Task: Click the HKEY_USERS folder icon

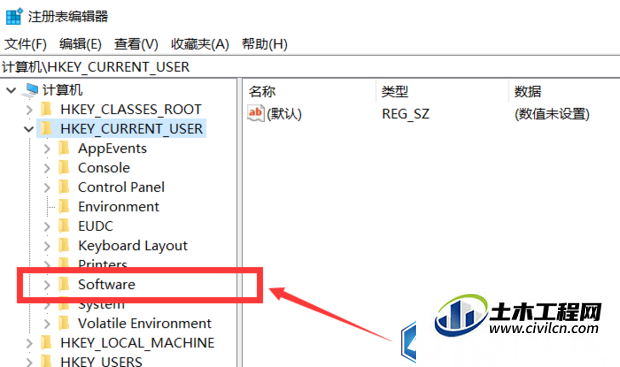Action: (46, 361)
